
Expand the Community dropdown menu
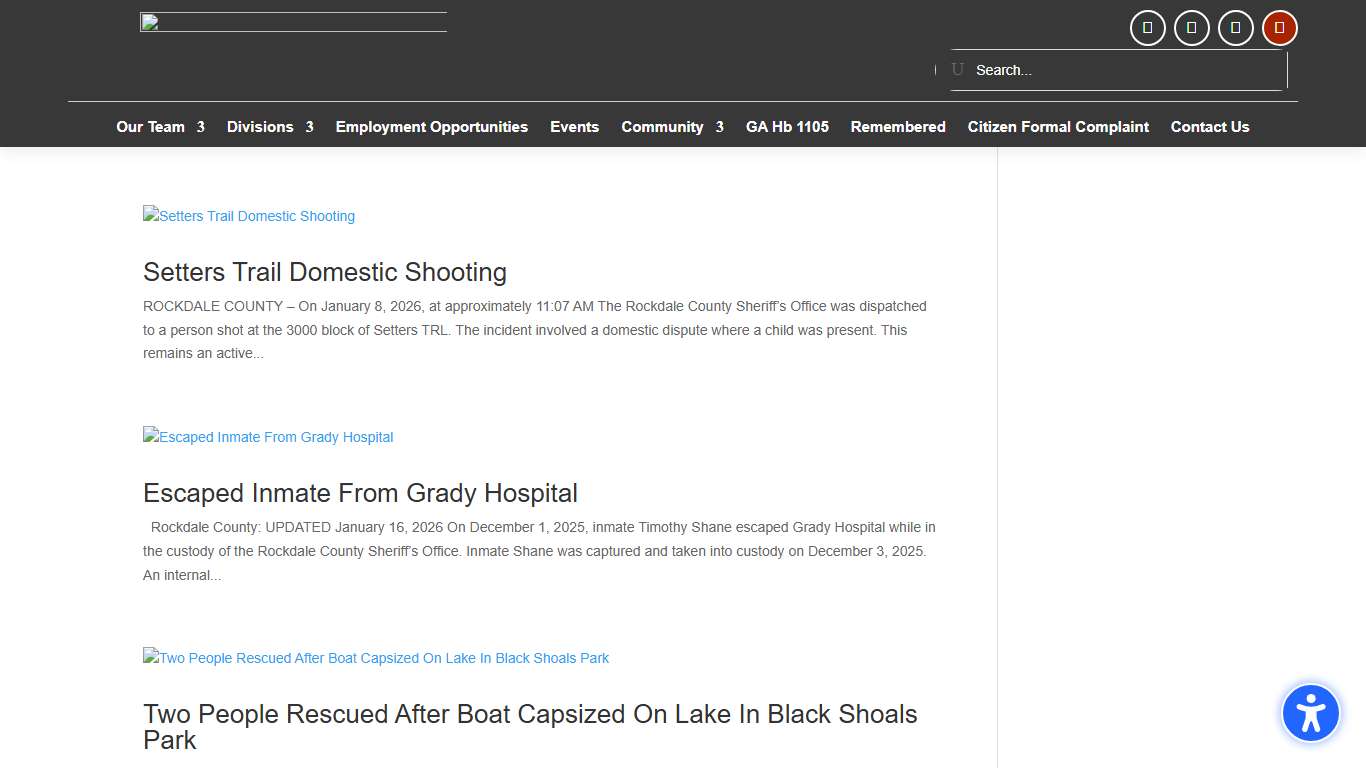663,127
